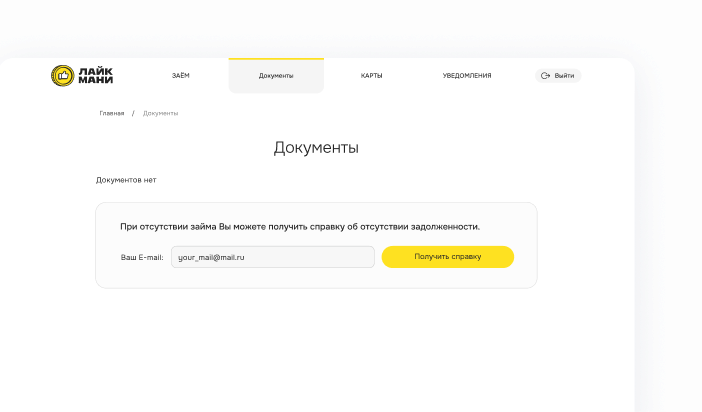Click the logout arrow icon
This screenshot has height=412, width=702.
pos(545,76)
